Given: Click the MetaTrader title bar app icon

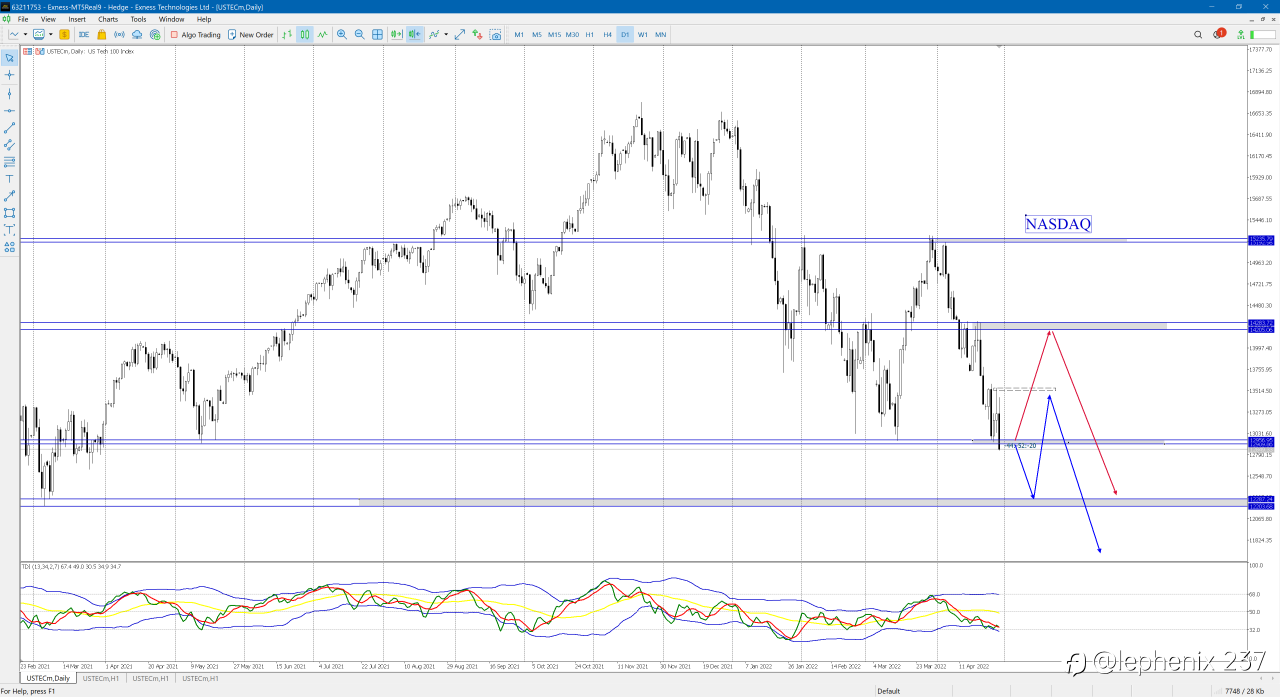Looking at the screenshot, I should coord(5,6).
